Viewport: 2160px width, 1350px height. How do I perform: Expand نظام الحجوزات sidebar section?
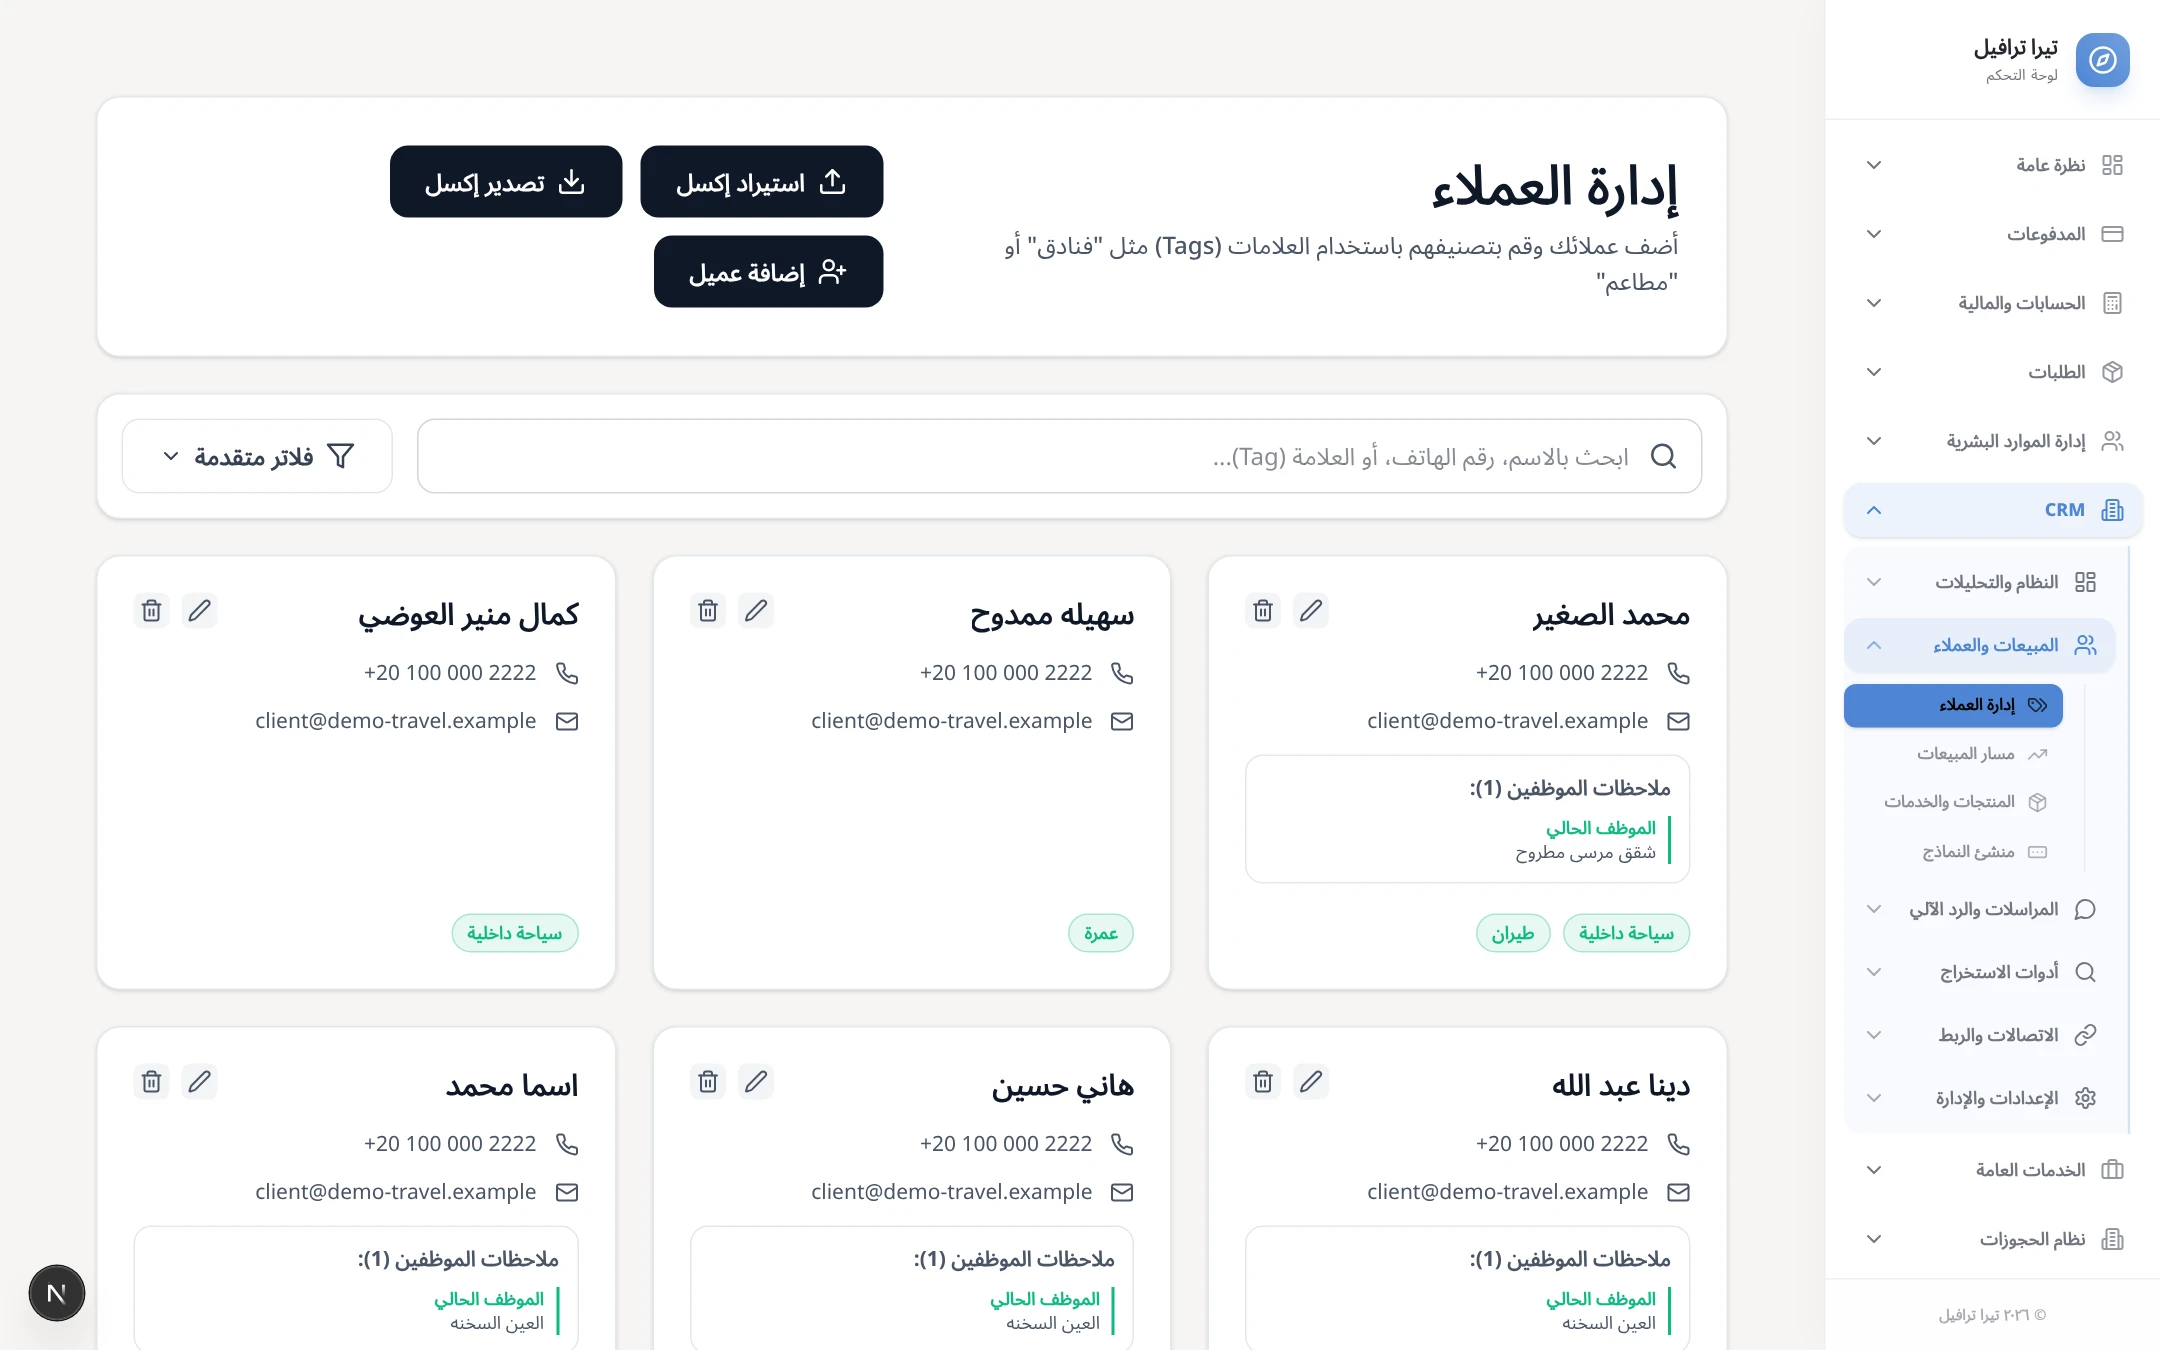pyautogui.click(x=1992, y=1239)
